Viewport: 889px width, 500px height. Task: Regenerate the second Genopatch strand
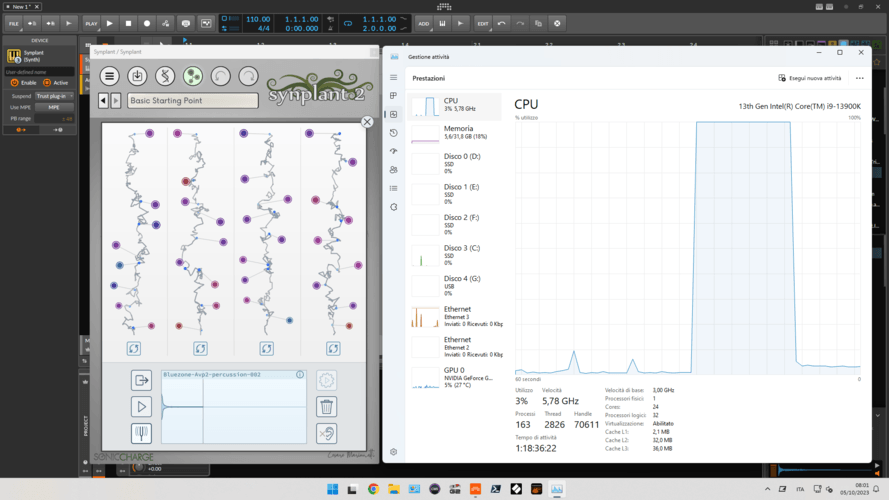200,349
